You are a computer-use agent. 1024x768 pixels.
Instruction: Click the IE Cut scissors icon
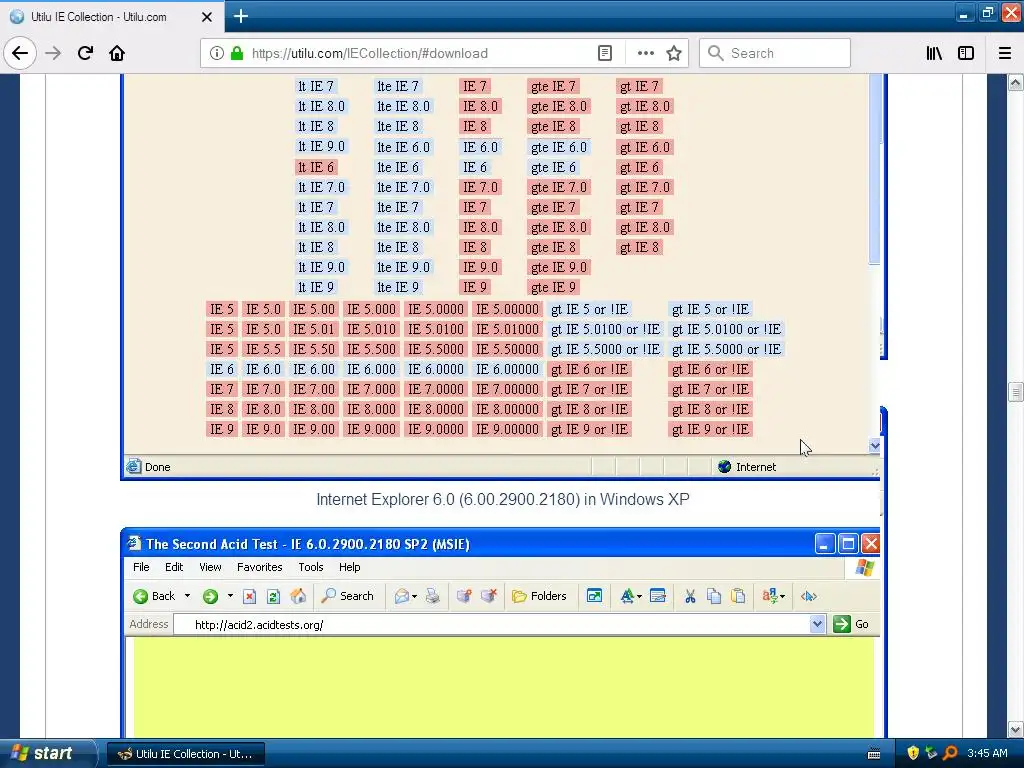click(690, 596)
